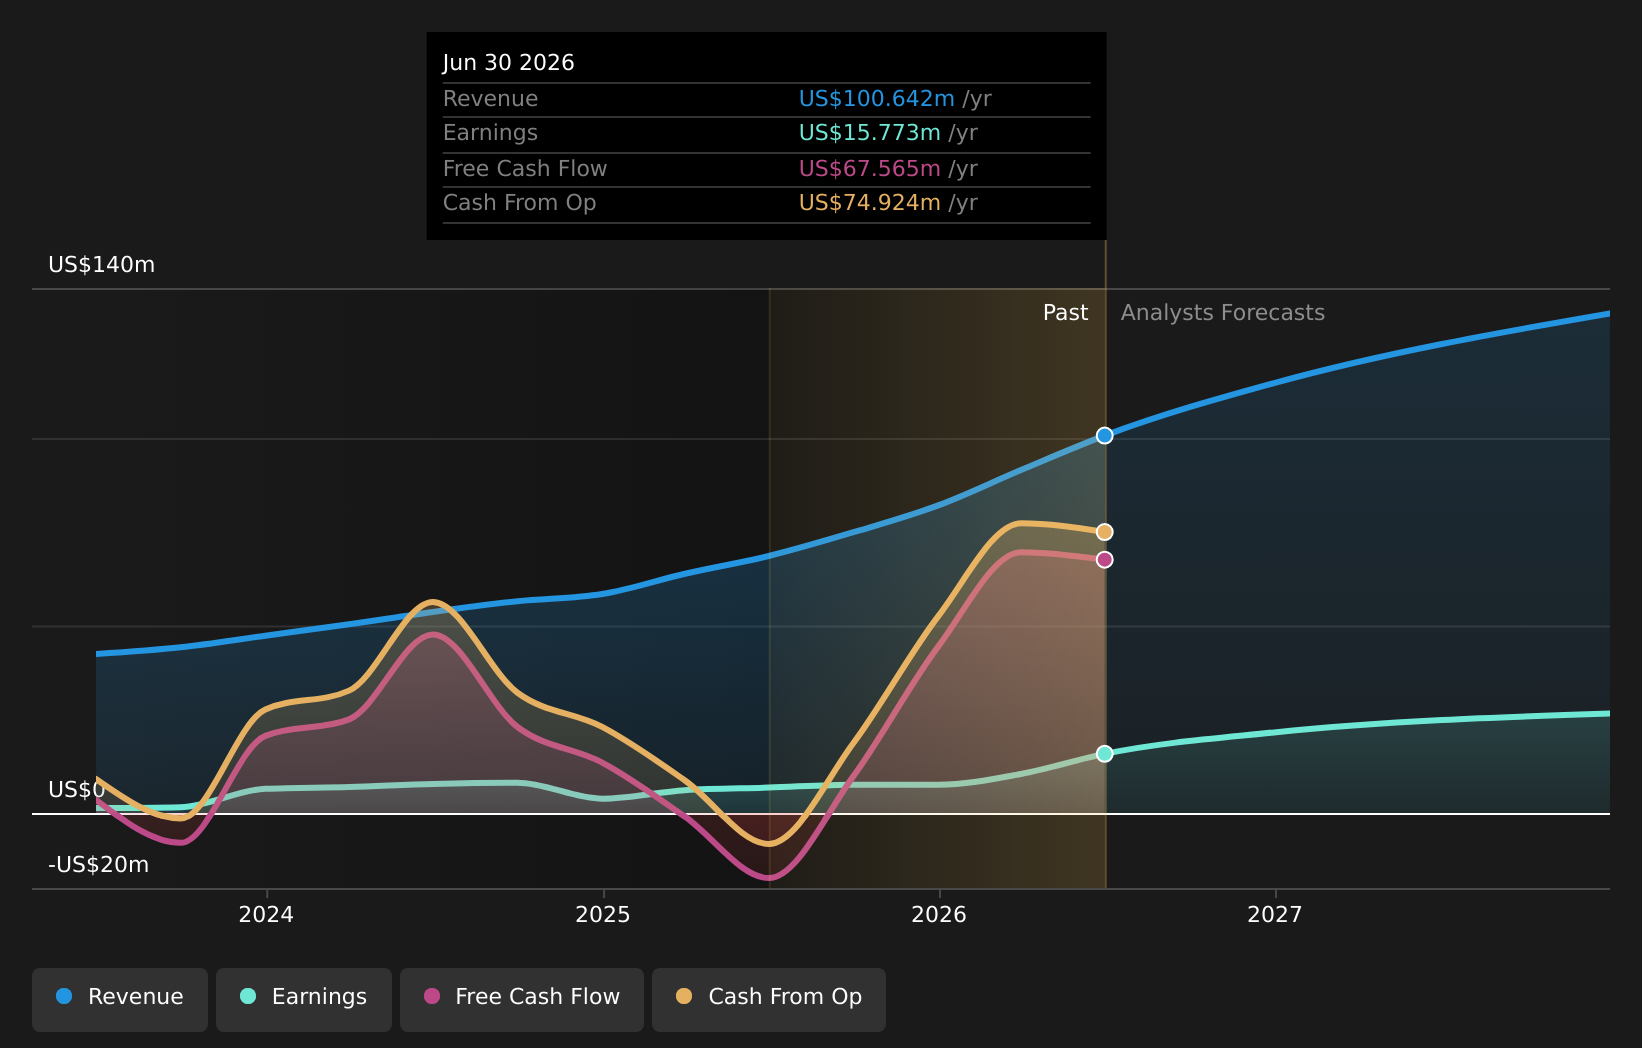Click the 2026 x-axis label
This screenshot has height=1048, width=1642.
pyautogui.click(x=939, y=914)
